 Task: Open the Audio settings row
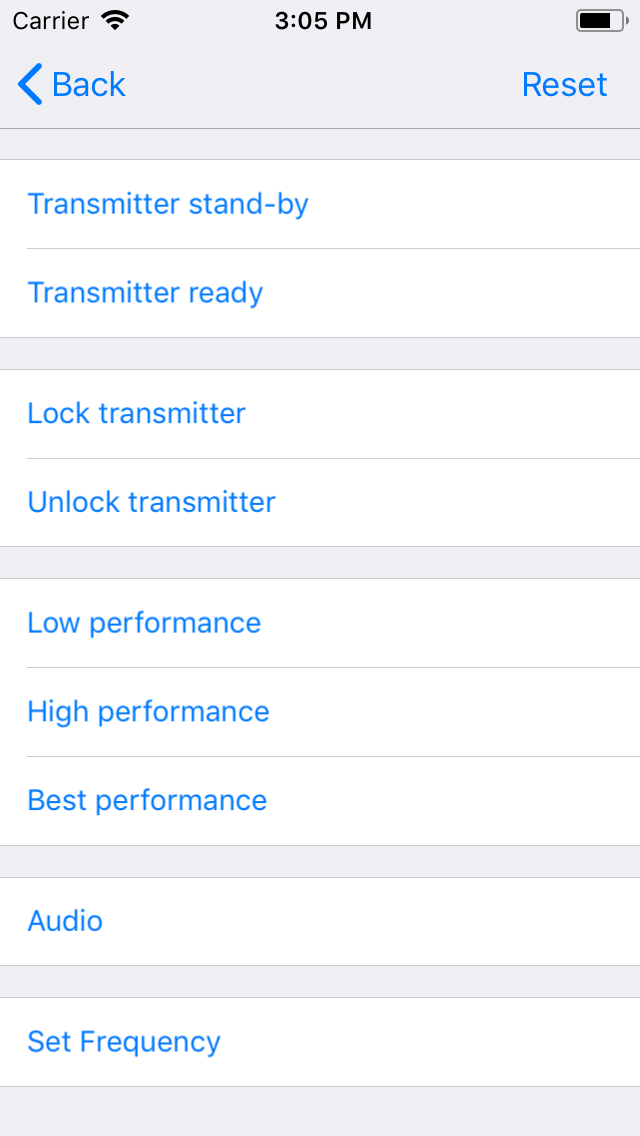tap(66, 921)
